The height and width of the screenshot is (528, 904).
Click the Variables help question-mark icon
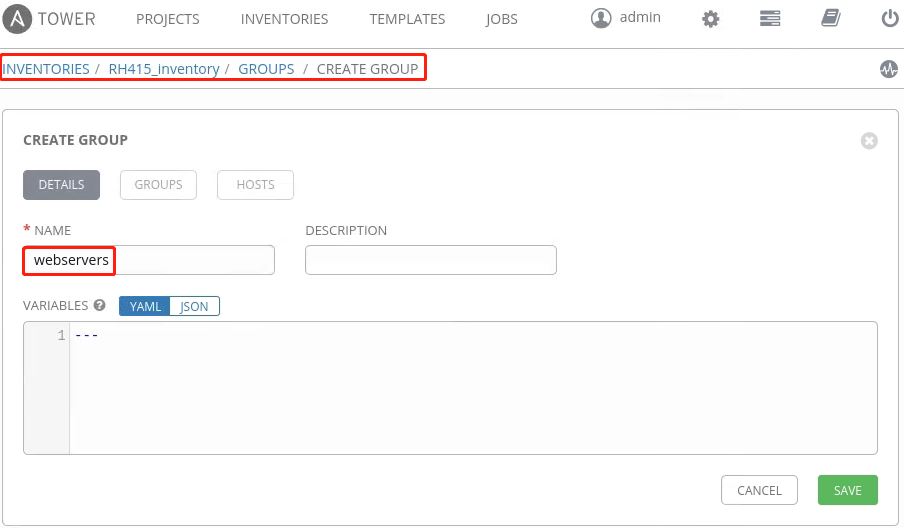tap(99, 306)
